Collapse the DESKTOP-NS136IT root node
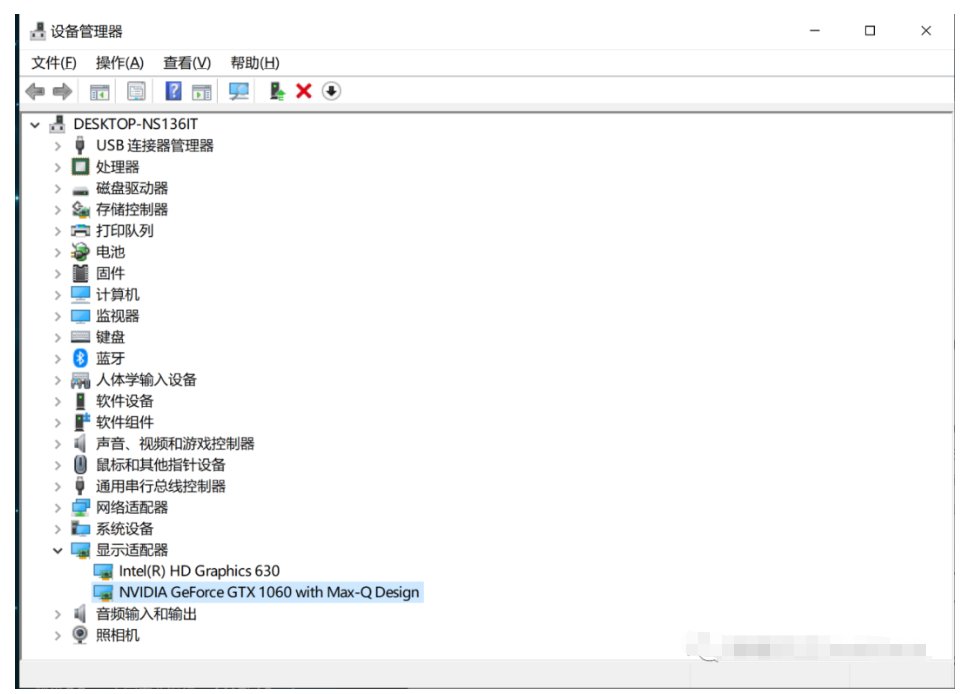 click(x=36, y=125)
